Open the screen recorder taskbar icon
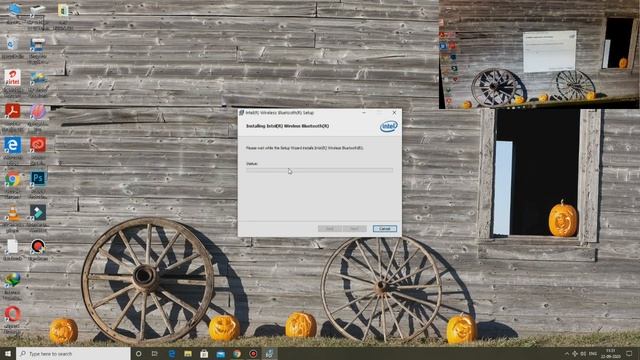 coord(253,353)
